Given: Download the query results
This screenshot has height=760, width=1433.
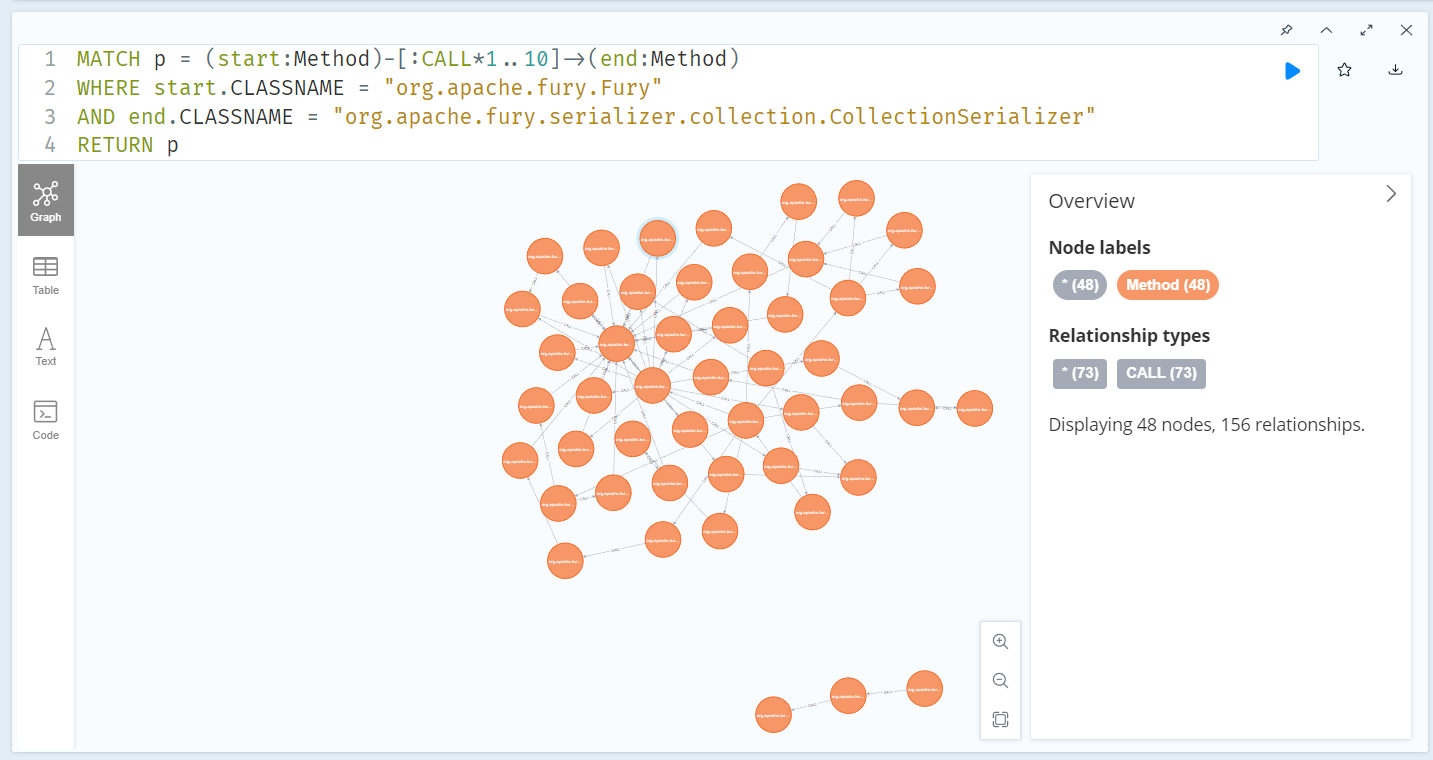Looking at the screenshot, I should coord(1396,70).
